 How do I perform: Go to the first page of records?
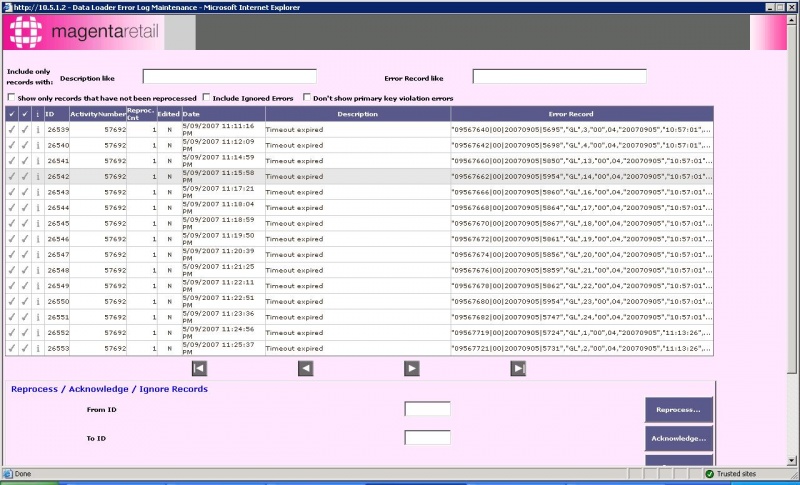(x=199, y=368)
